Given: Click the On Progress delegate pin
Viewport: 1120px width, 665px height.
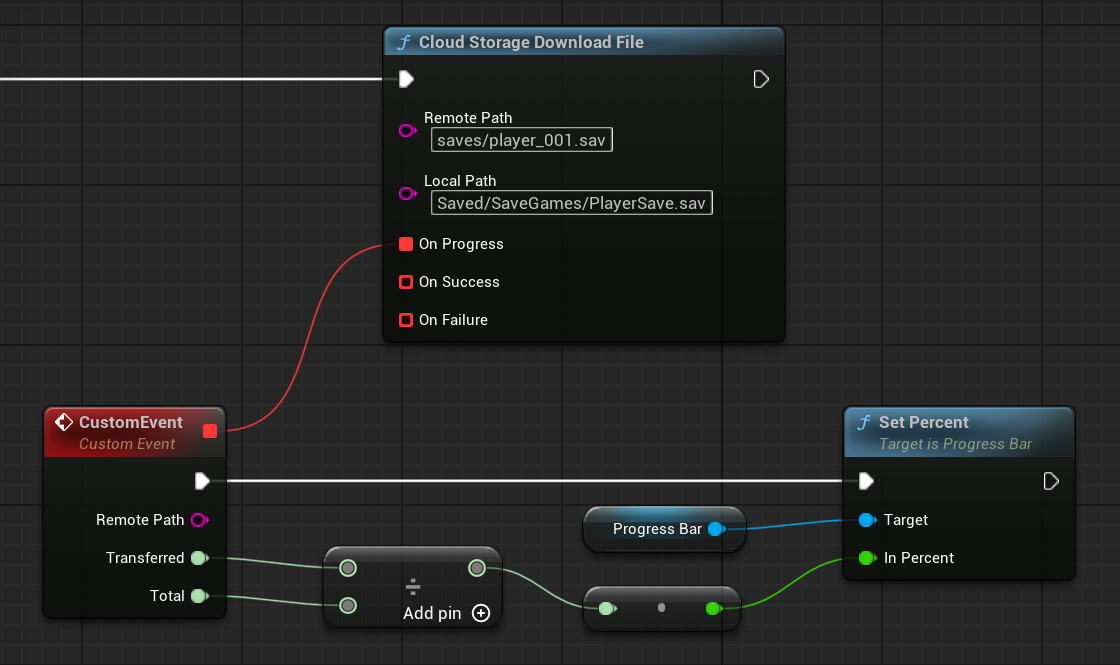Looking at the screenshot, I should point(406,244).
